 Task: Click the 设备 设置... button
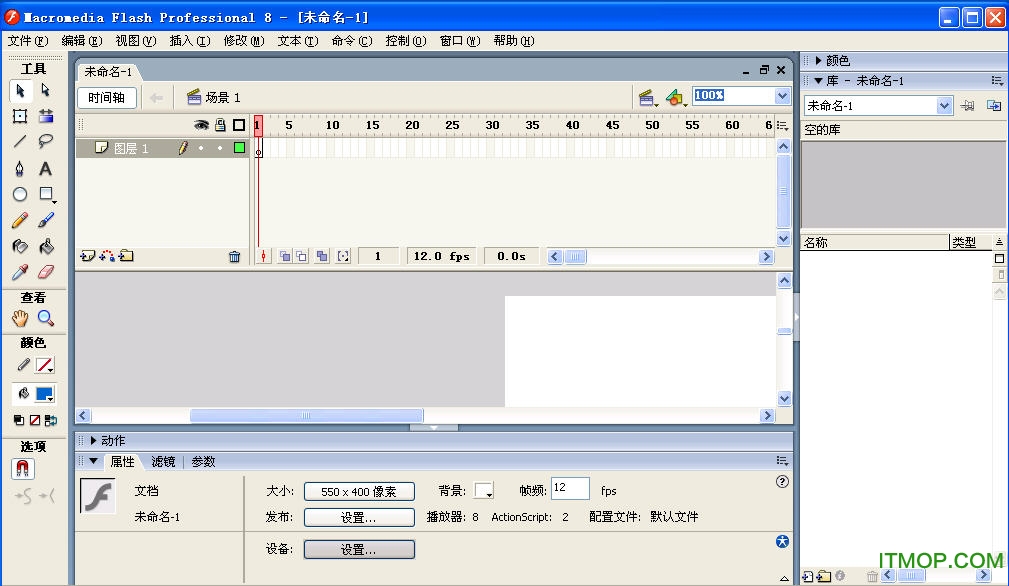point(359,549)
